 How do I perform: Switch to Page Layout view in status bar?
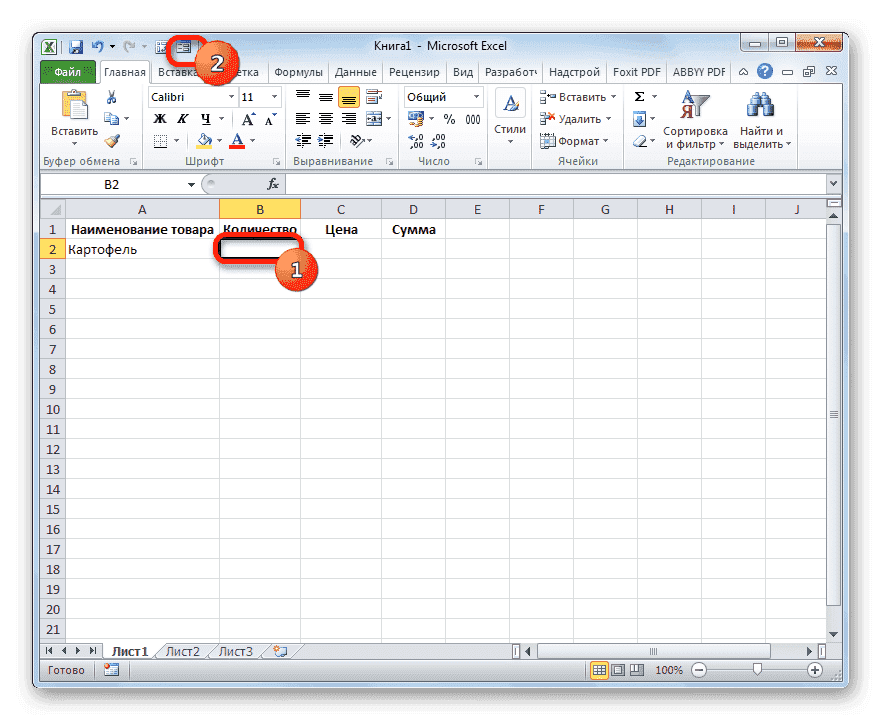(x=617, y=670)
